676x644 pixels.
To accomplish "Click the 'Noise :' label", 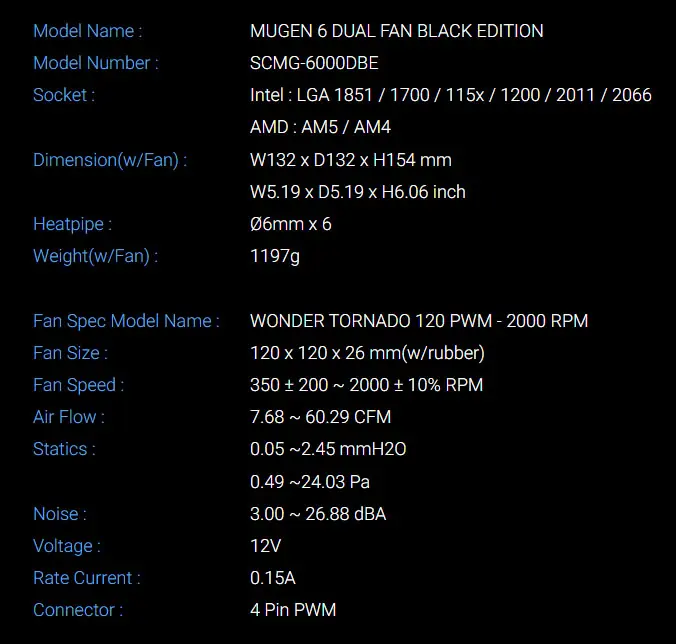I will (x=60, y=514).
